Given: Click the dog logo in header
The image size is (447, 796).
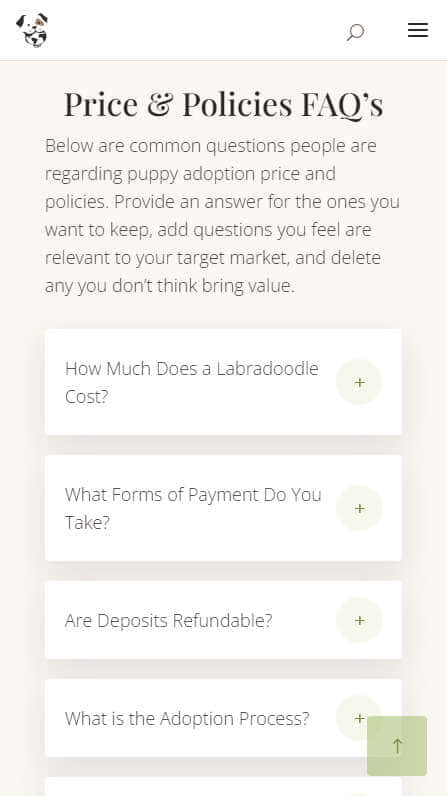Looking at the screenshot, I should tap(32, 30).
